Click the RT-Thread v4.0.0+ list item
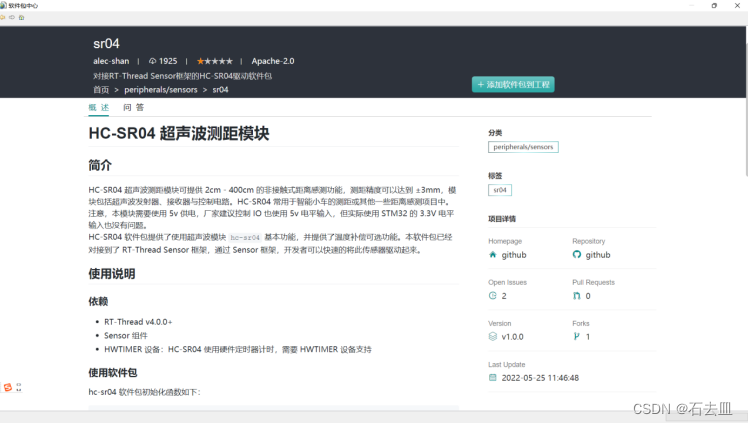Image resolution: width=748 pixels, height=426 pixels. click(x=138, y=322)
